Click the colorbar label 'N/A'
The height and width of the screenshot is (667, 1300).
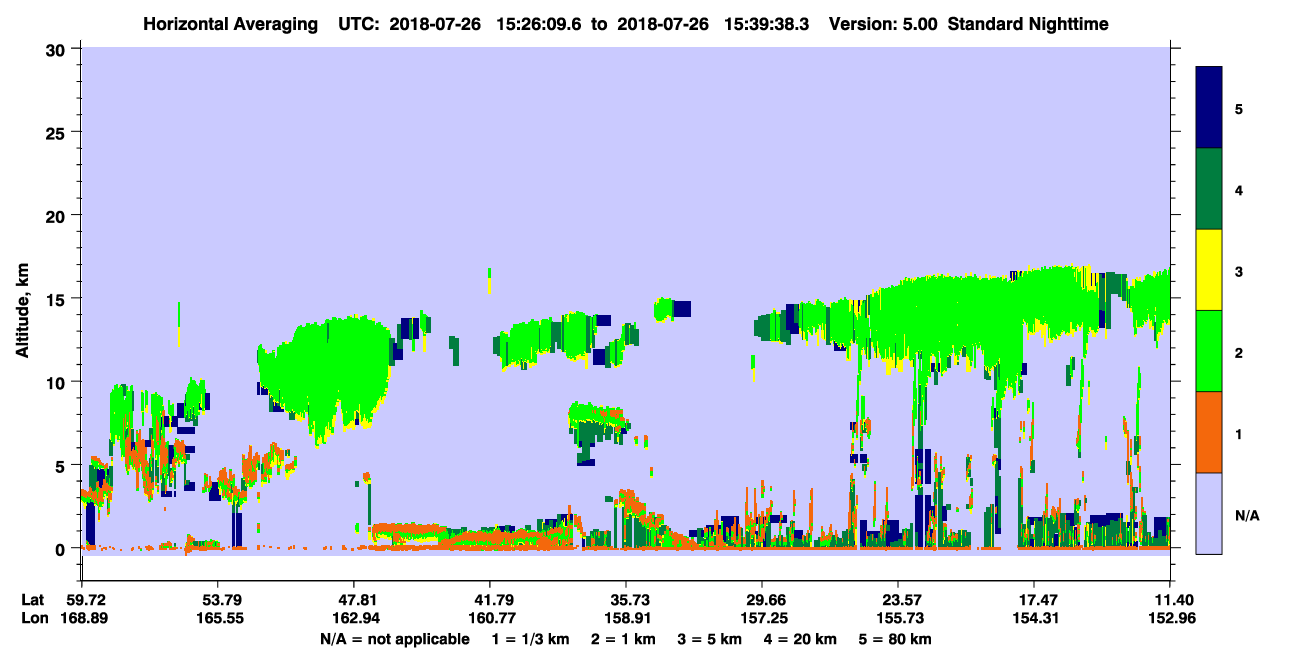[x=1246, y=515]
